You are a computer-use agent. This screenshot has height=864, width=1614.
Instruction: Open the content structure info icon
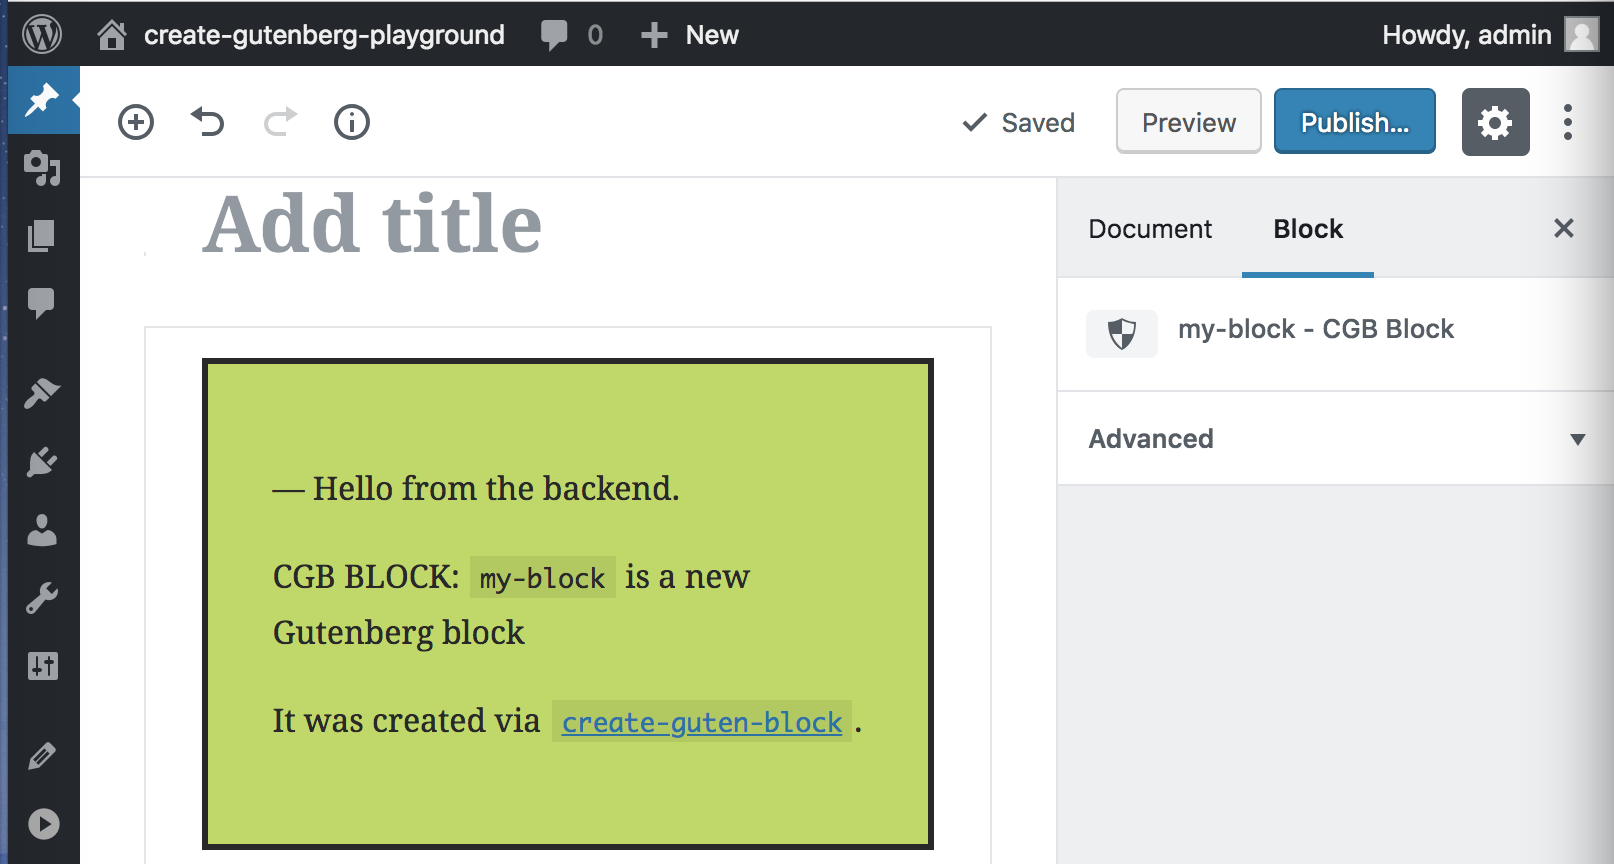pyautogui.click(x=352, y=122)
